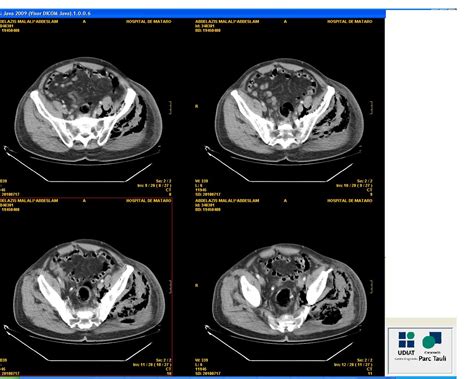Click 'HOSPITAL DE MATARO' text in bottom-right pane
The width and height of the screenshot is (474, 379).
pos(349,201)
